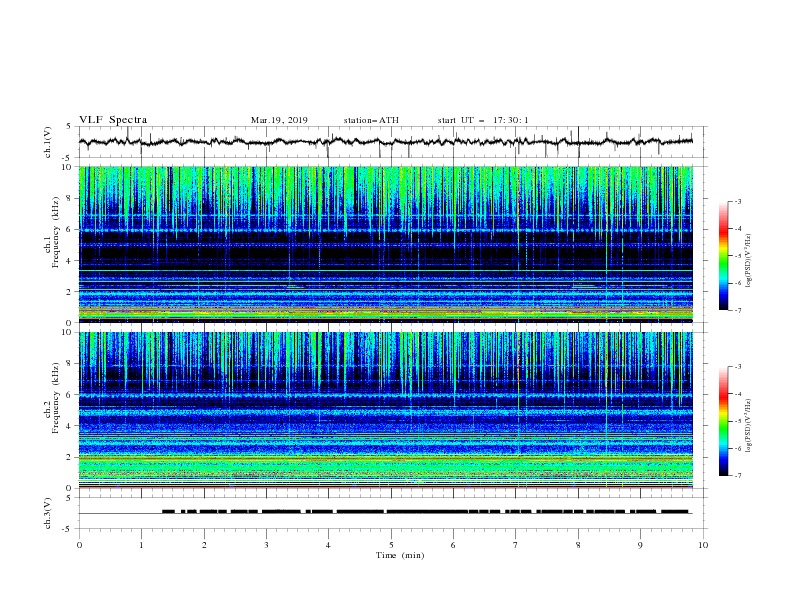Click the "VLF Spectra" title text
This screenshot has height=612, width=792.
point(113,120)
